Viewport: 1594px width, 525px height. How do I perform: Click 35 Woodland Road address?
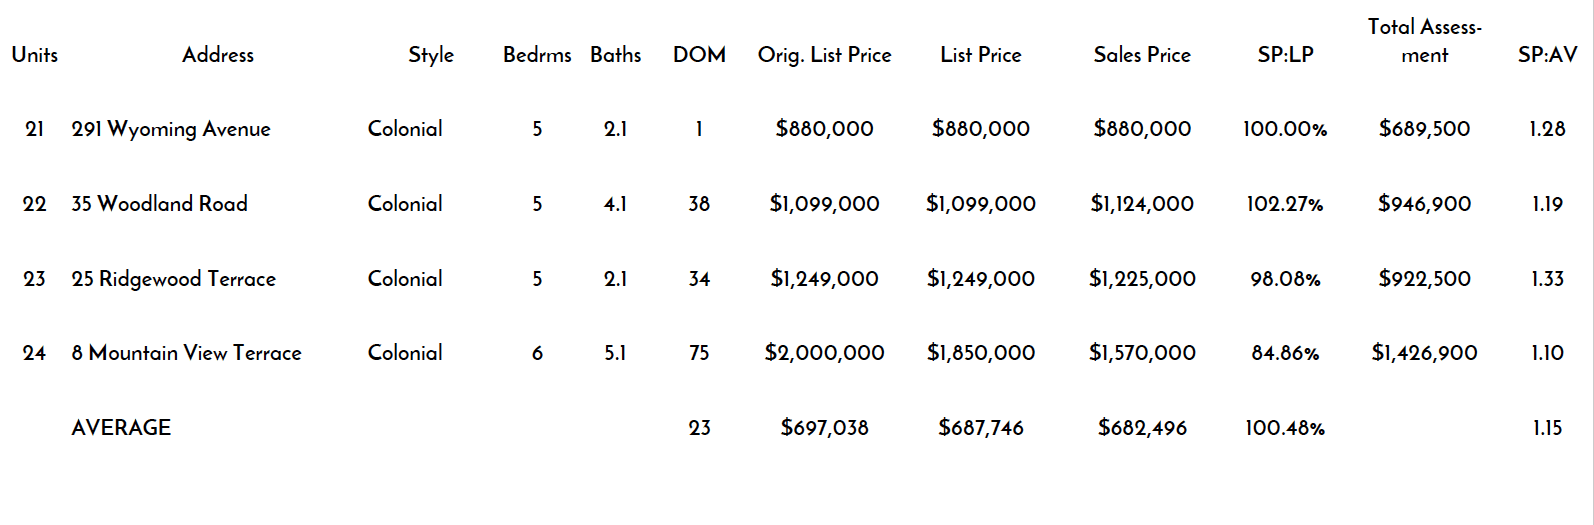click(x=159, y=204)
